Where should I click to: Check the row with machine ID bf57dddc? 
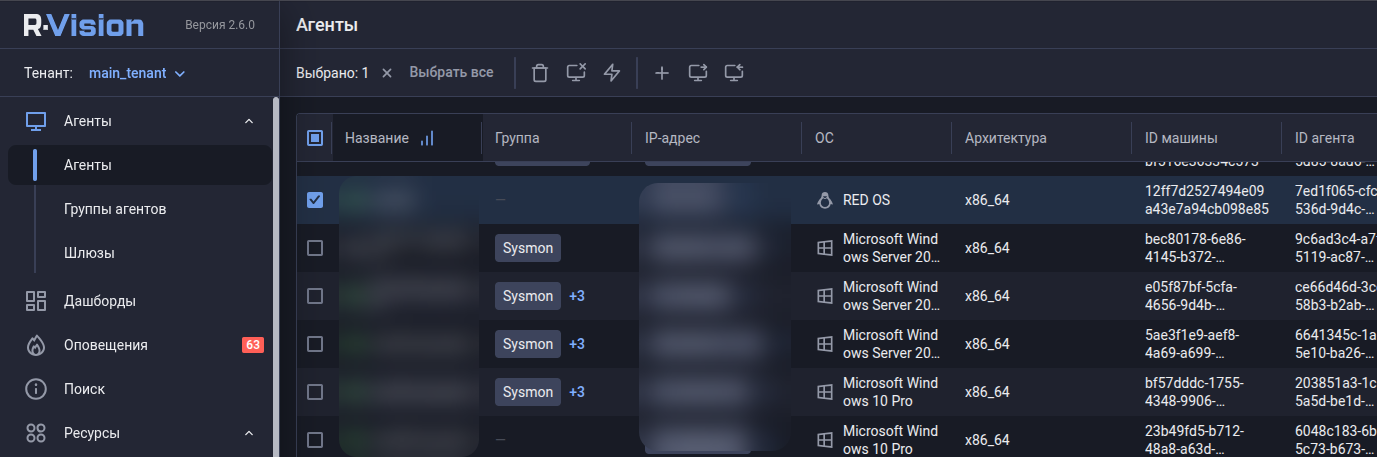point(315,392)
